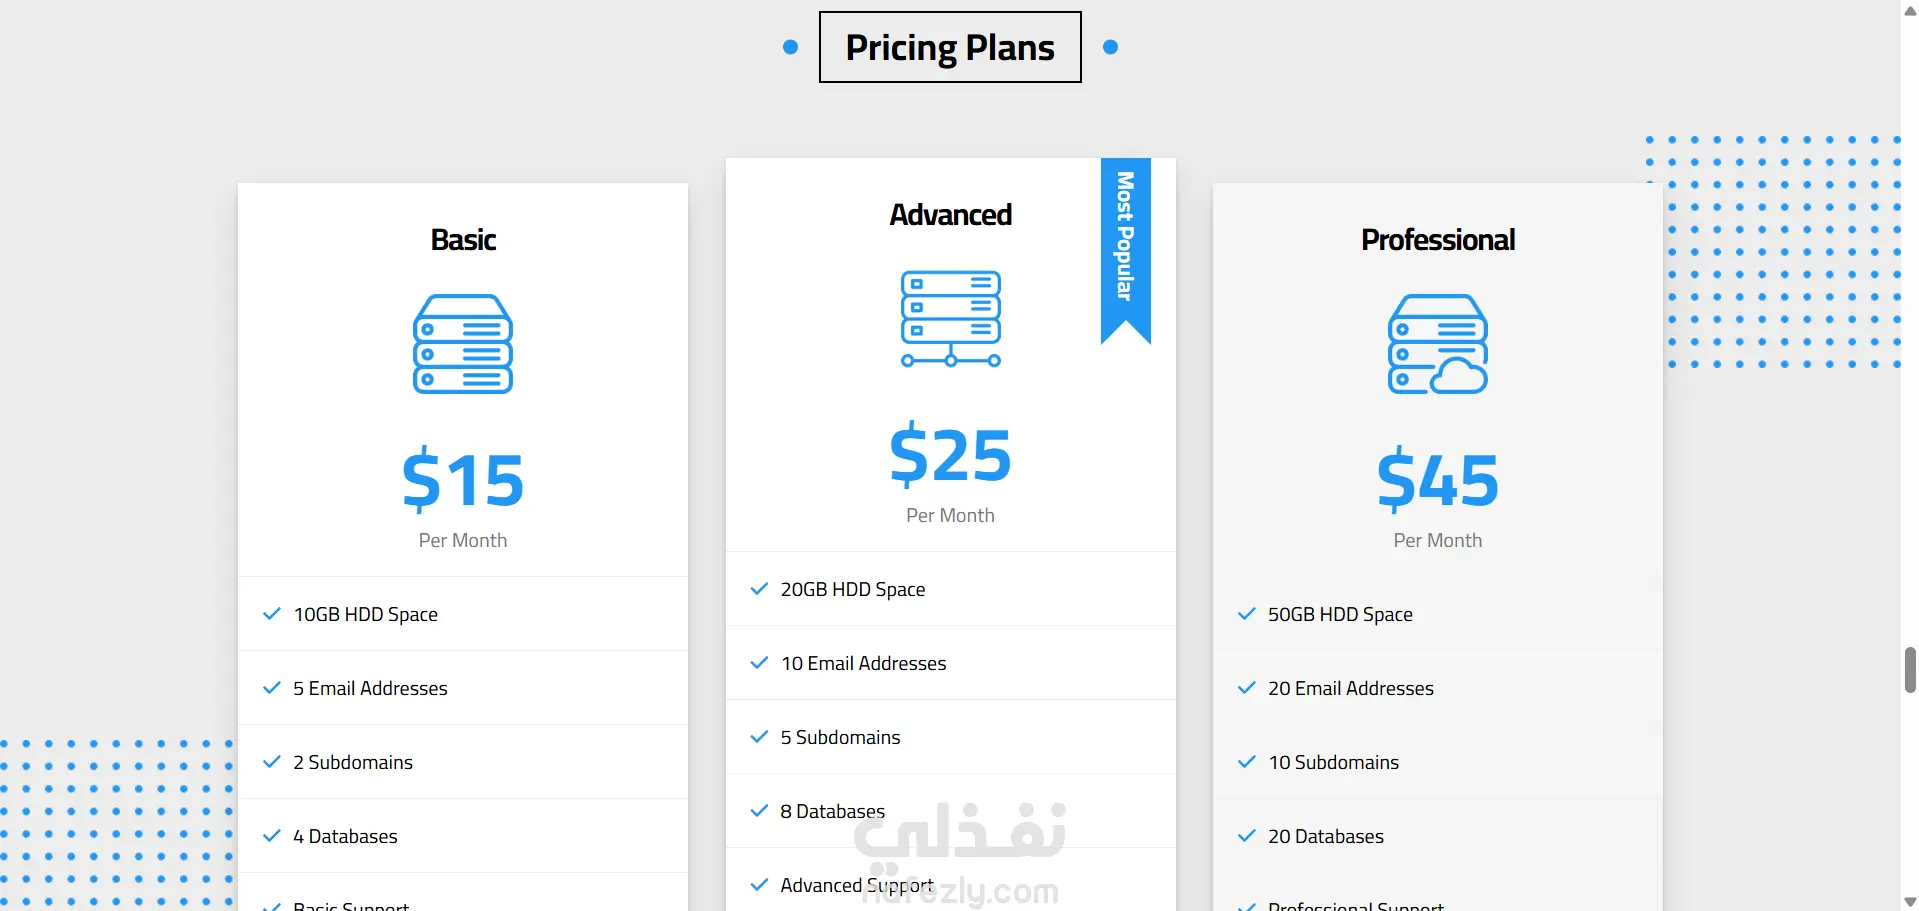The height and width of the screenshot is (911, 1919).
Task: Click the Basic plan server stack icon
Action: 463,344
